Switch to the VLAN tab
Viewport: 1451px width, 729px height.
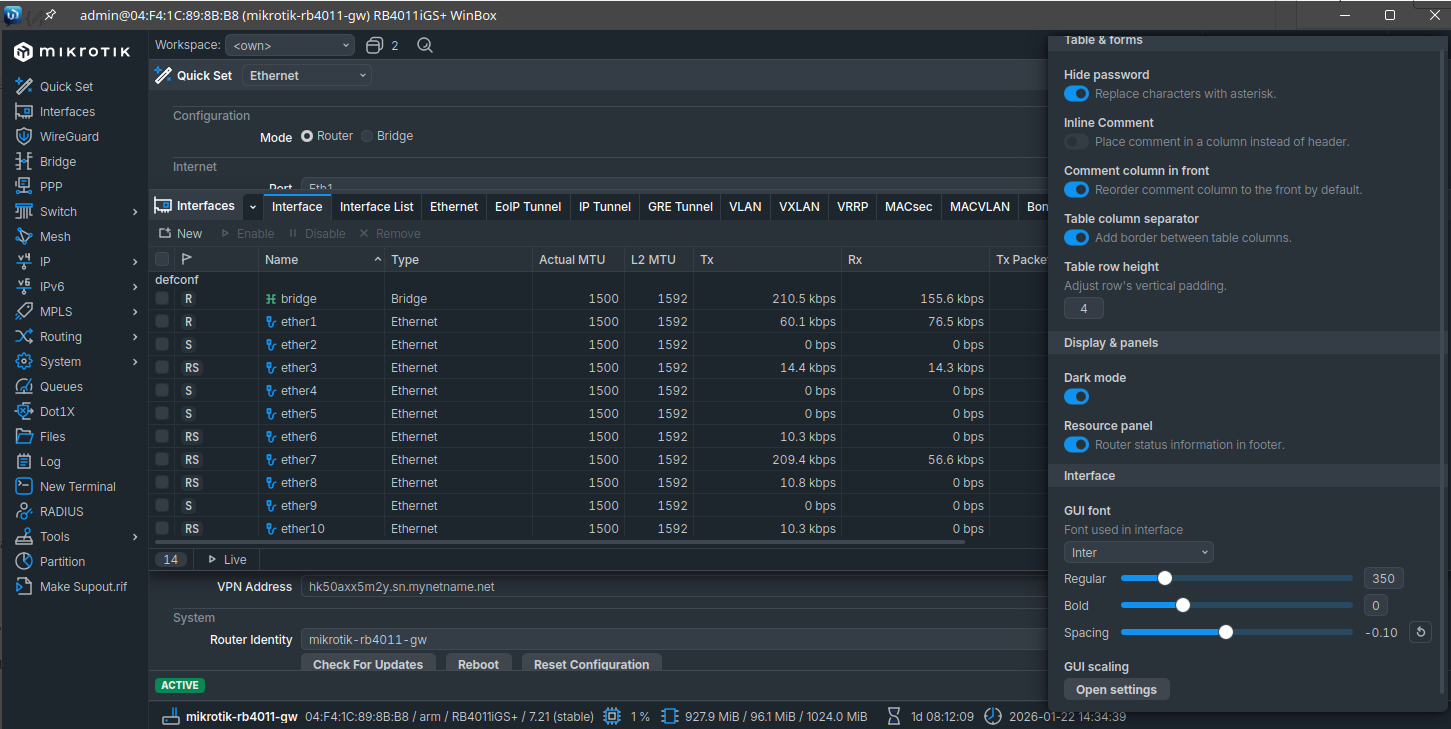(x=745, y=207)
